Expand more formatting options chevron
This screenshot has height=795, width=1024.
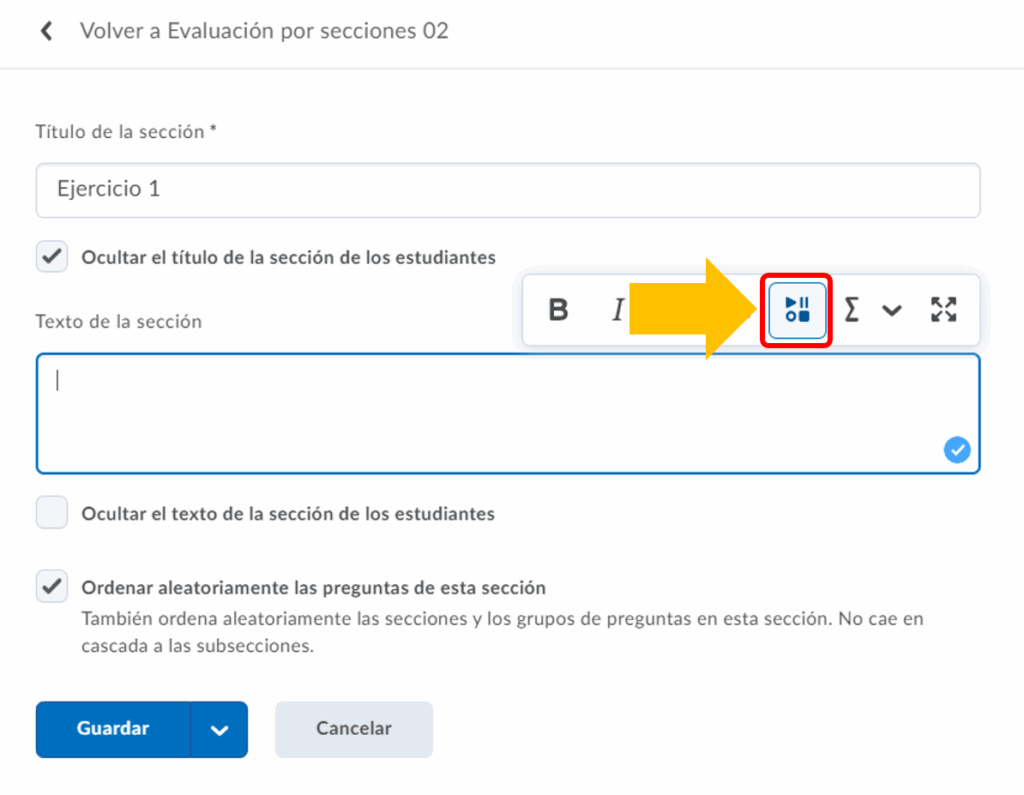pyautogui.click(x=891, y=310)
